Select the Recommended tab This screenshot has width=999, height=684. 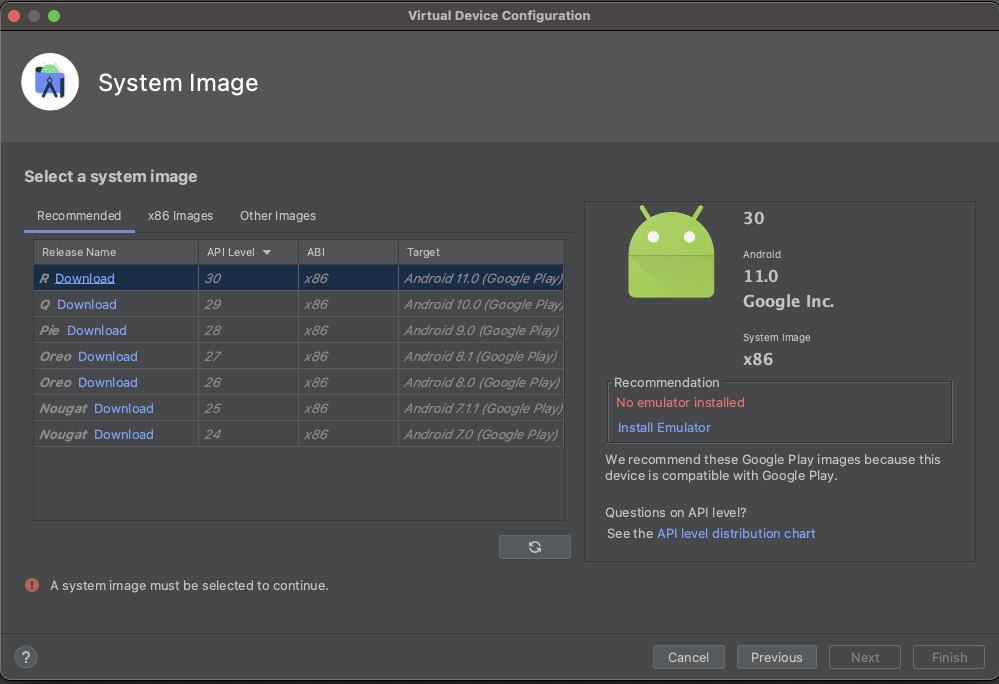pos(79,216)
